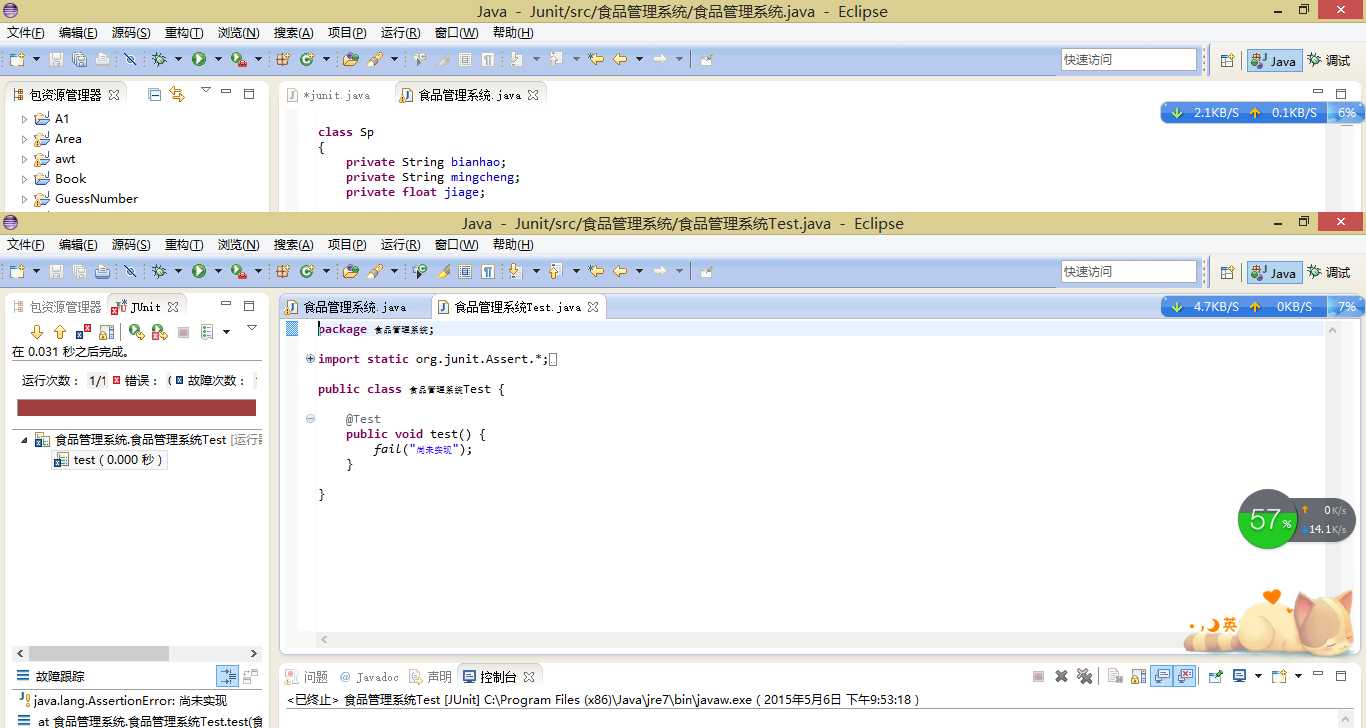Click New Java Class icon in lower toolbar
Viewport: 1366px width, 728px height.
[x=307, y=271]
